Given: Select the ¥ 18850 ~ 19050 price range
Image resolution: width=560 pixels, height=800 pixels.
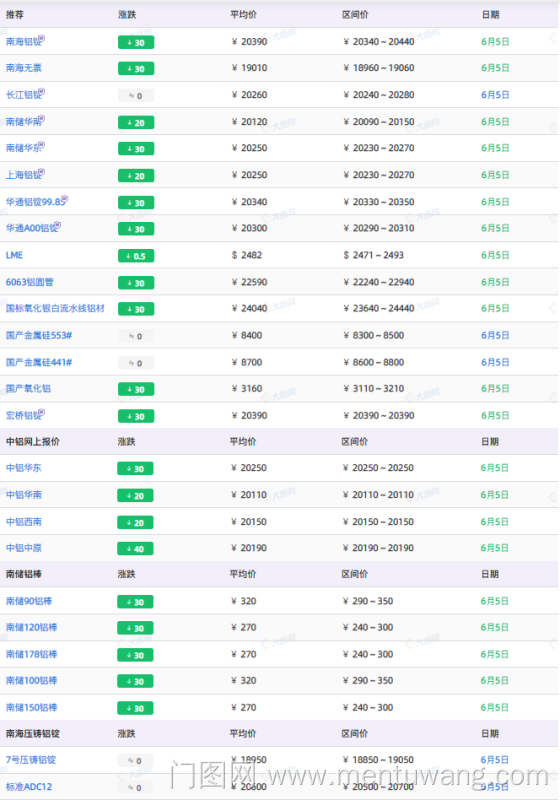Looking at the screenshot, I should [x=378, y=760].
